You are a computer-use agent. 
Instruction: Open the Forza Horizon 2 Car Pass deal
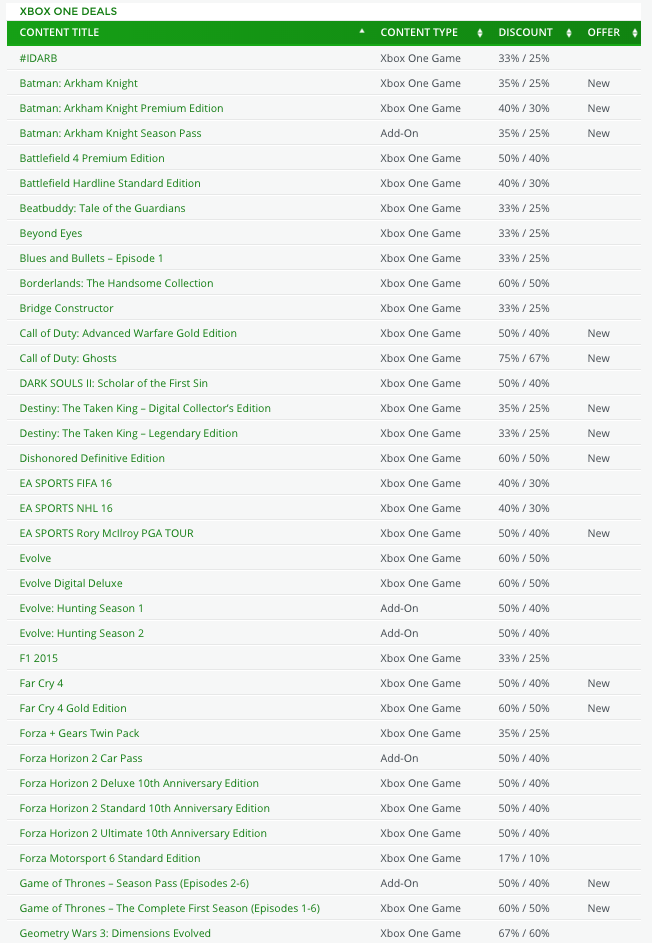pyautogui.click(x=81, y=758)
